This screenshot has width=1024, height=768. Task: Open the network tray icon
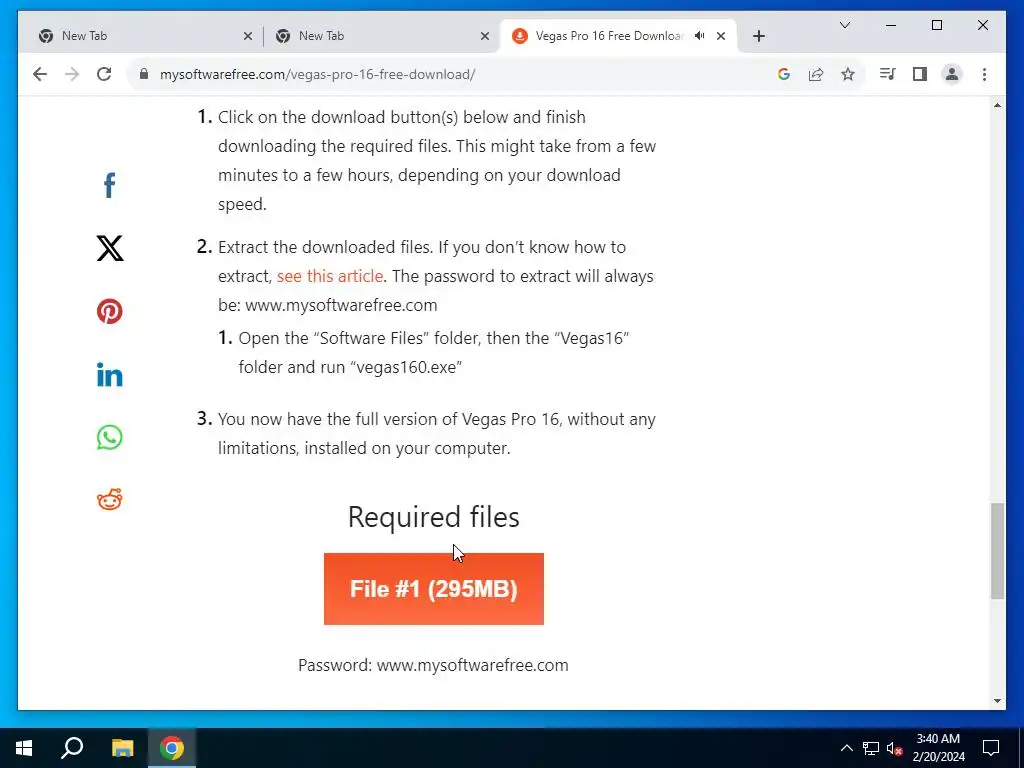pyautogui.click(x=871, y=748)
